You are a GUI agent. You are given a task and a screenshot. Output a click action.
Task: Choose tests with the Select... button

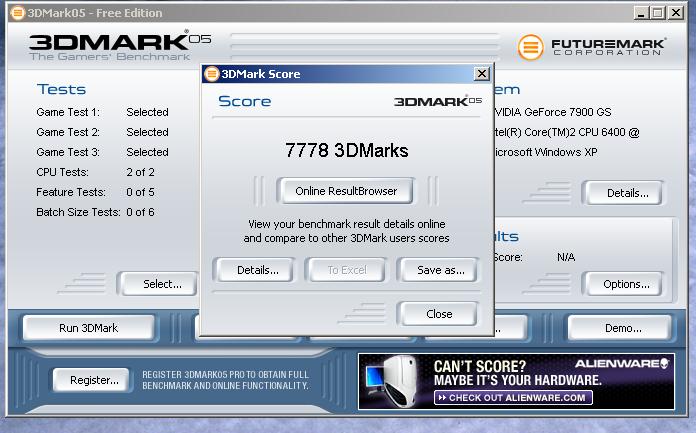click(x=162, y=284)
